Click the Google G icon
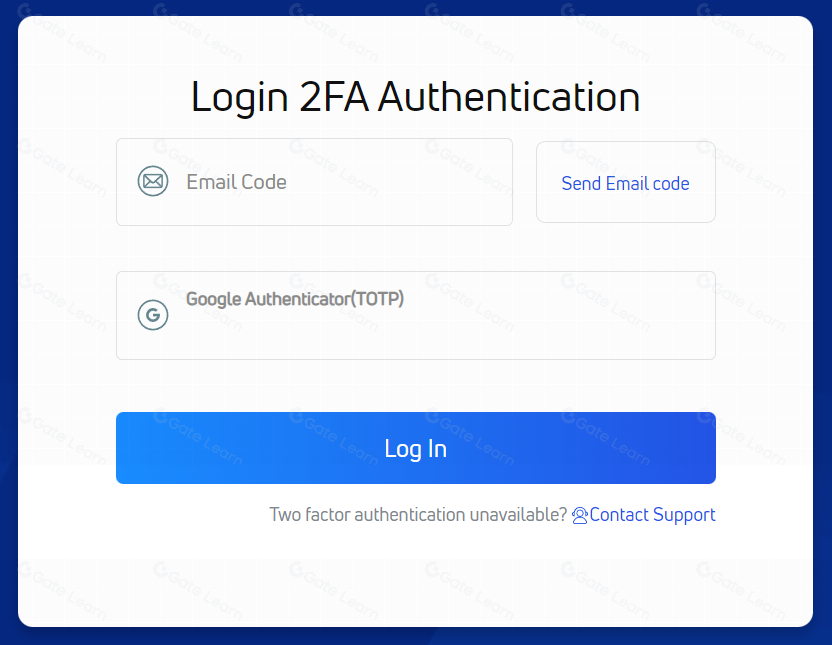Image resolution: width=832 pixels, height=645 pixels. click(x=153, y=315)
